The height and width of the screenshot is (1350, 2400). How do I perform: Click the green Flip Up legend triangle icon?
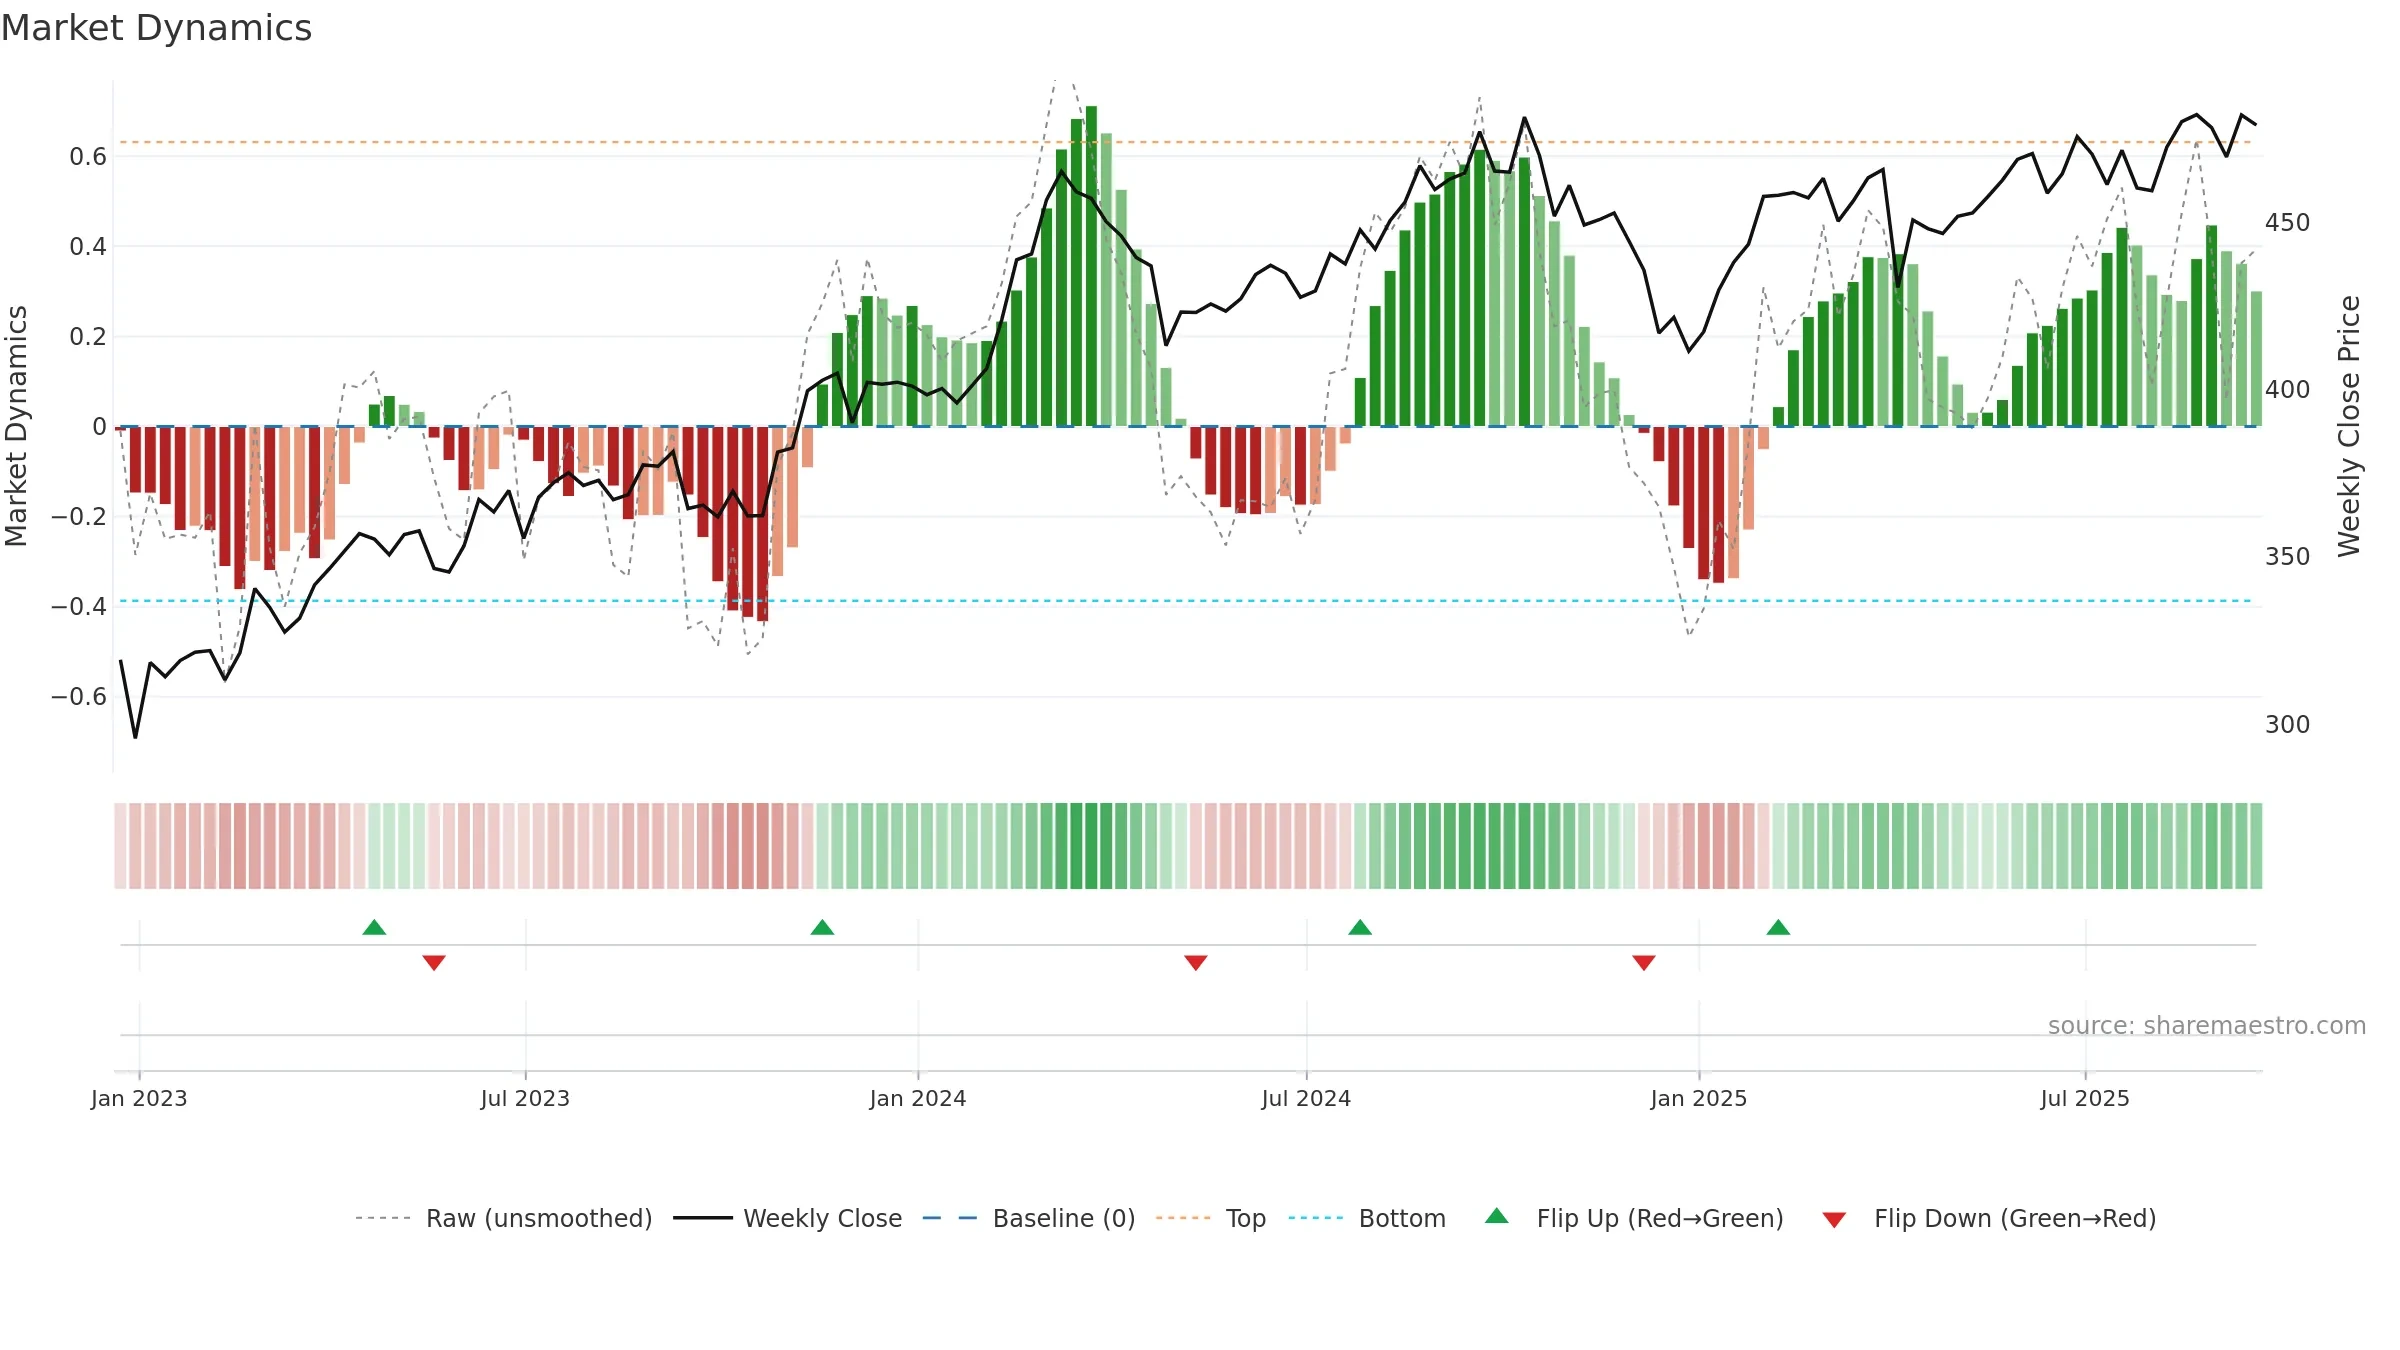tap(1497, 1216)
